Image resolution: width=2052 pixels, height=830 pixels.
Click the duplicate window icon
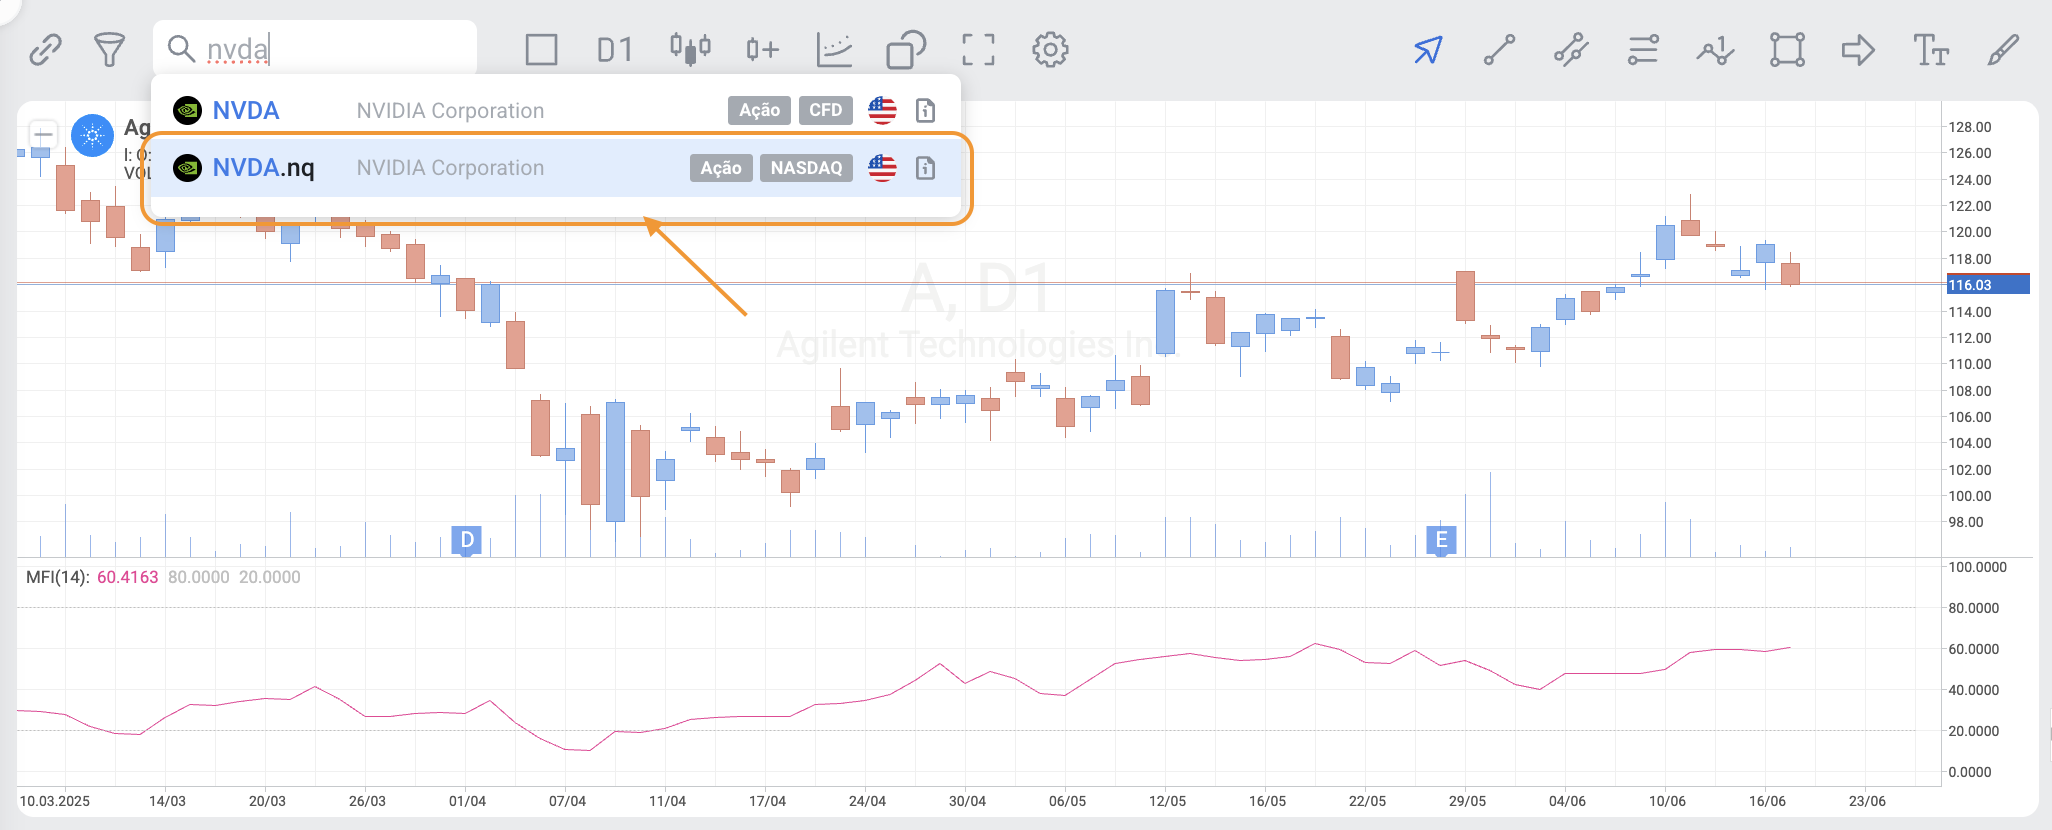coord(906,49)
